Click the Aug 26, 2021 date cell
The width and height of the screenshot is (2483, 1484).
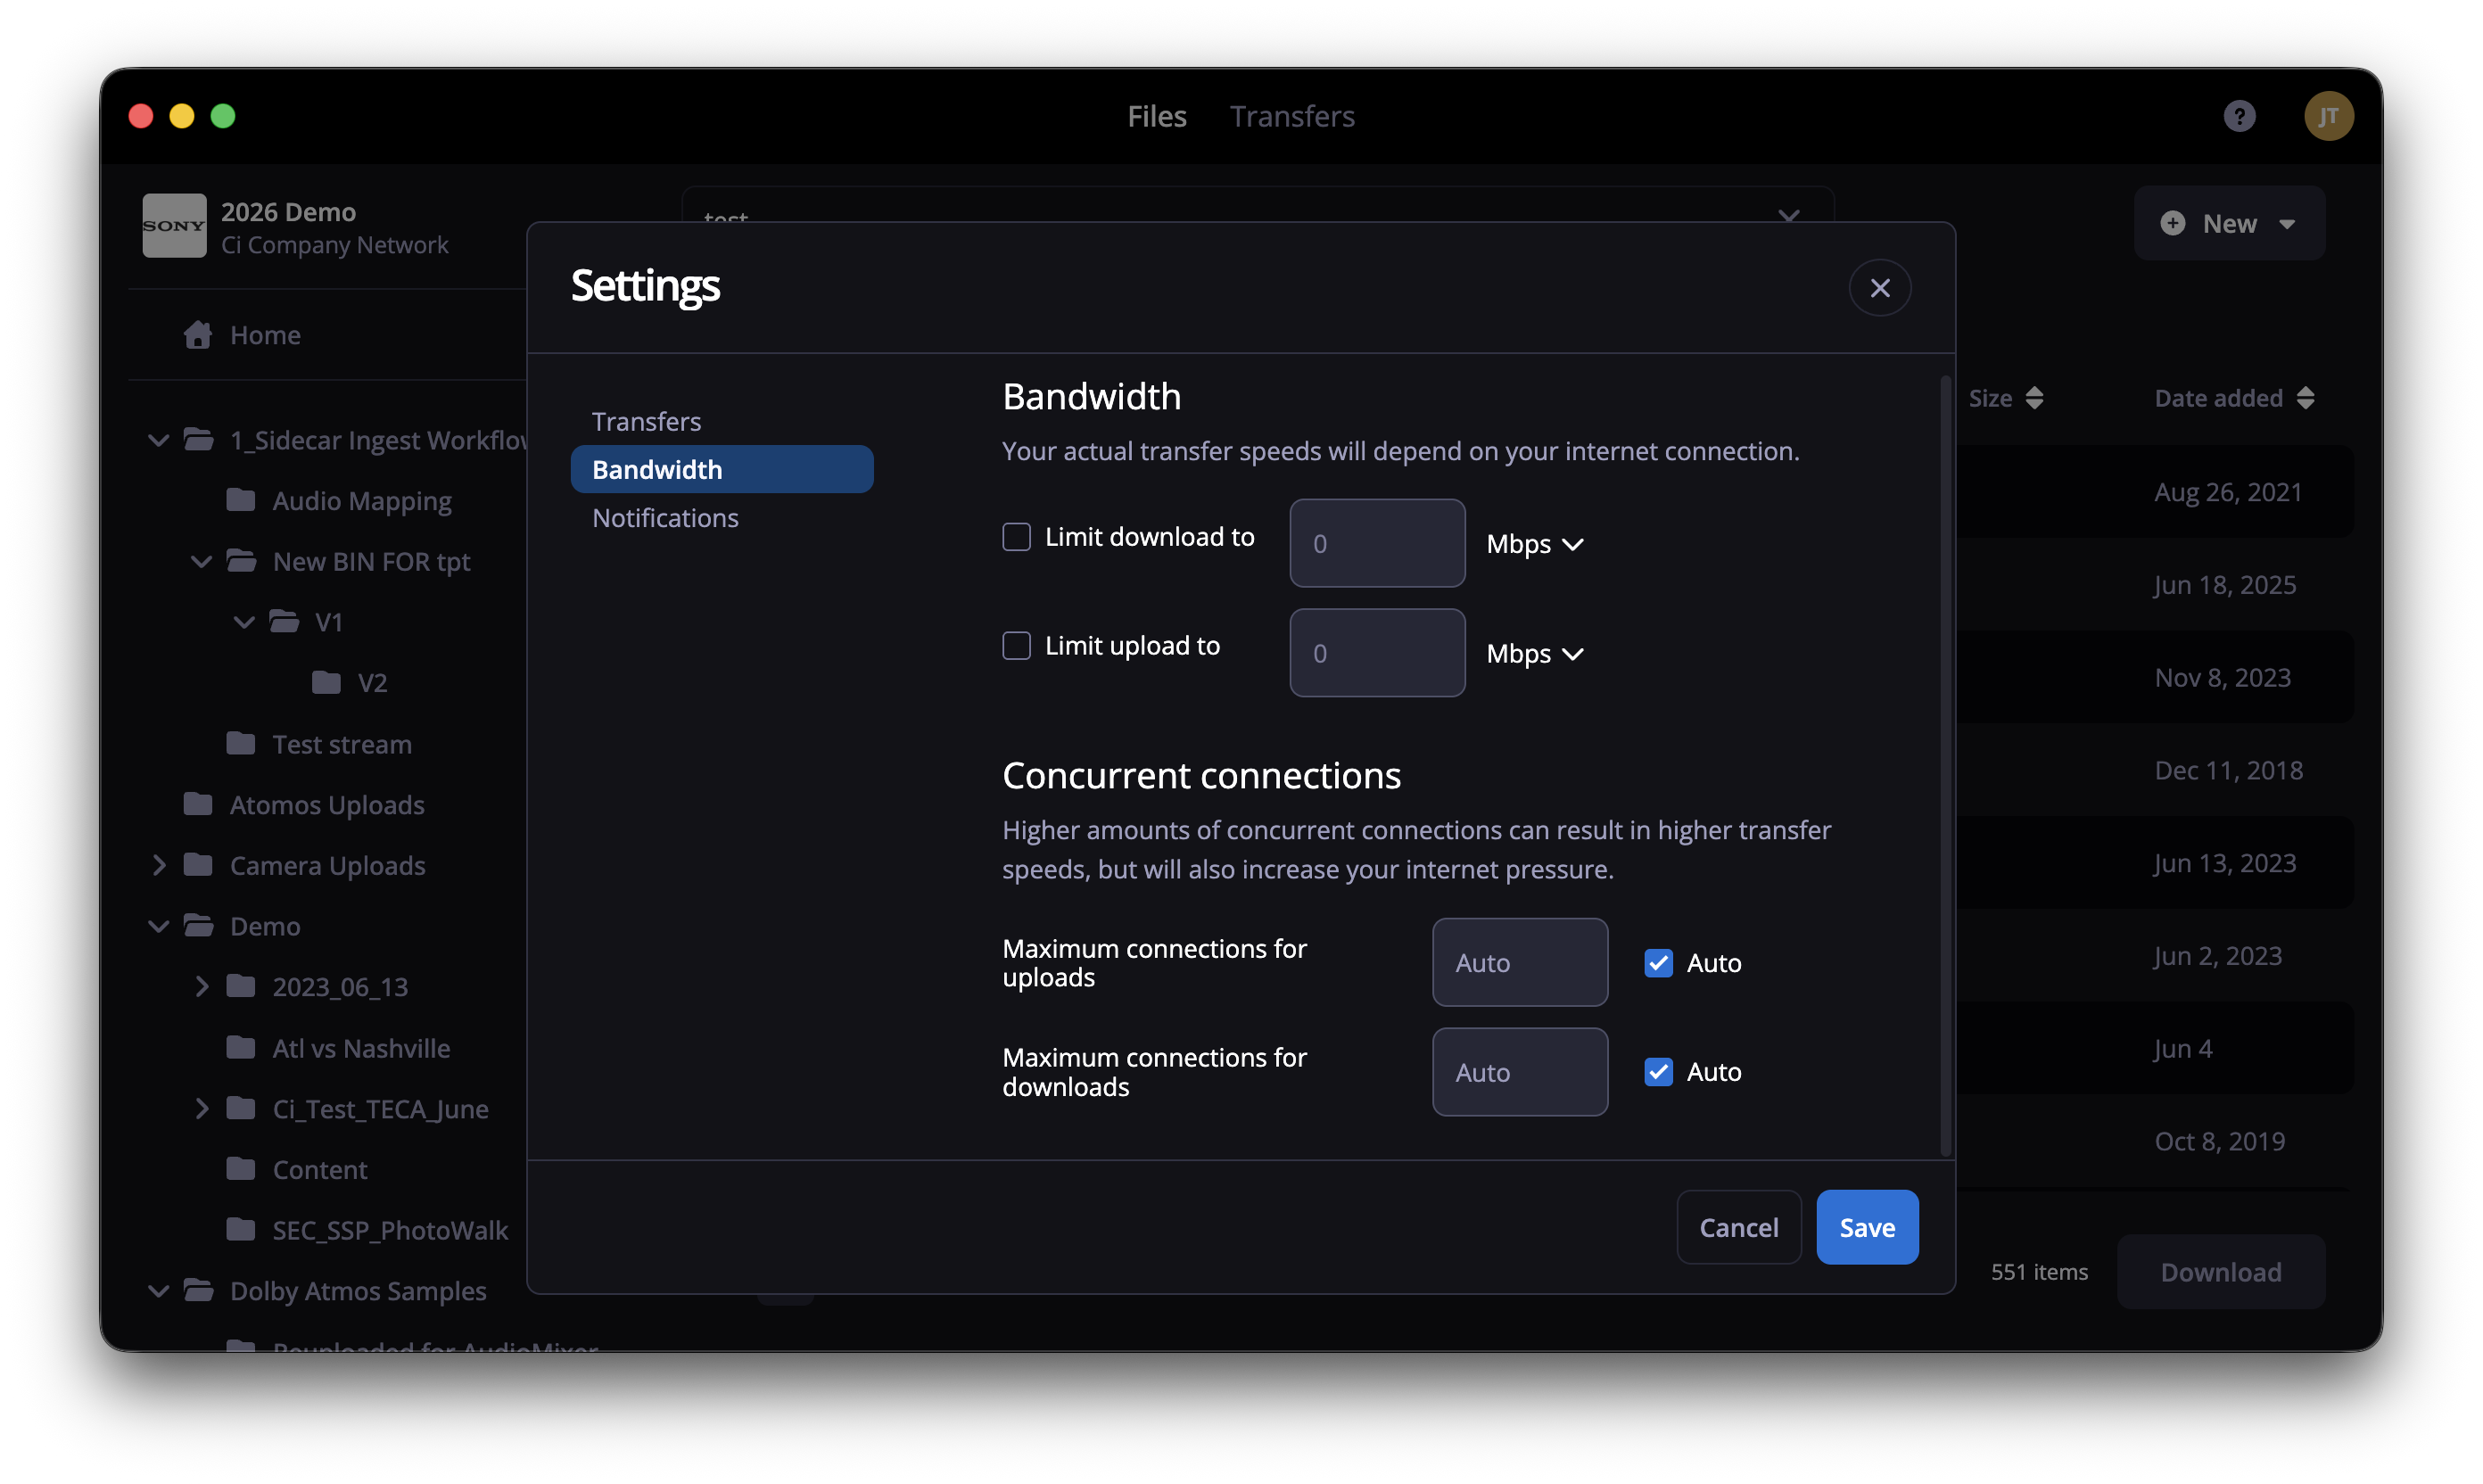2228,492
